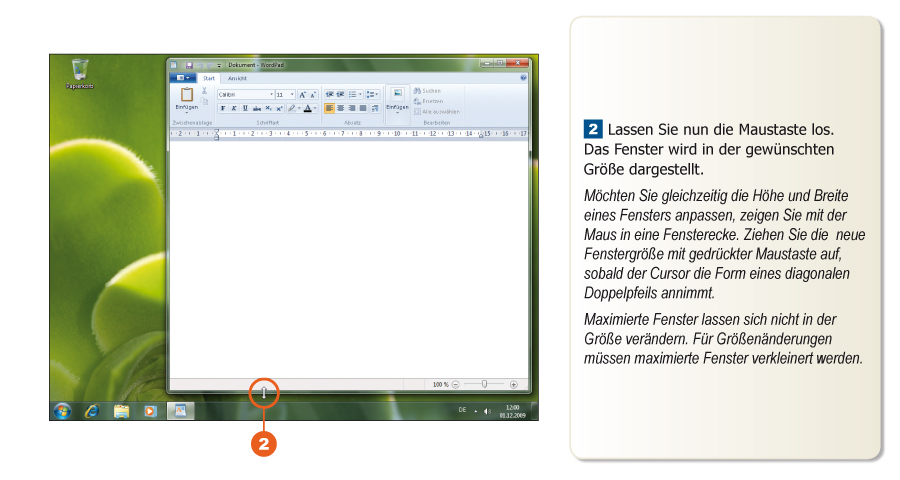The height and width of the screenshot is (480, 900).
Task: Click the decrease indent icon
Action: click(x=329, y=94)
